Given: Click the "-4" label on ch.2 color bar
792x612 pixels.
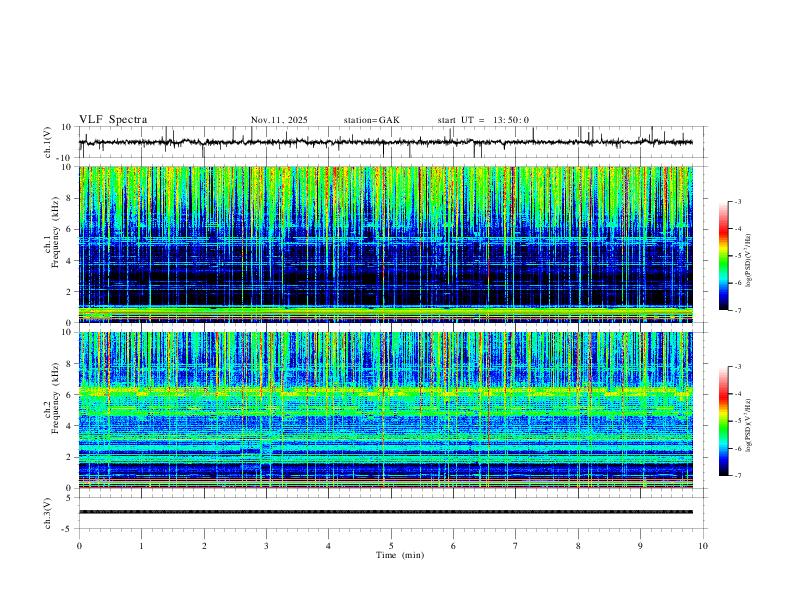Looking at the screenshot, I should pos(738,394).
